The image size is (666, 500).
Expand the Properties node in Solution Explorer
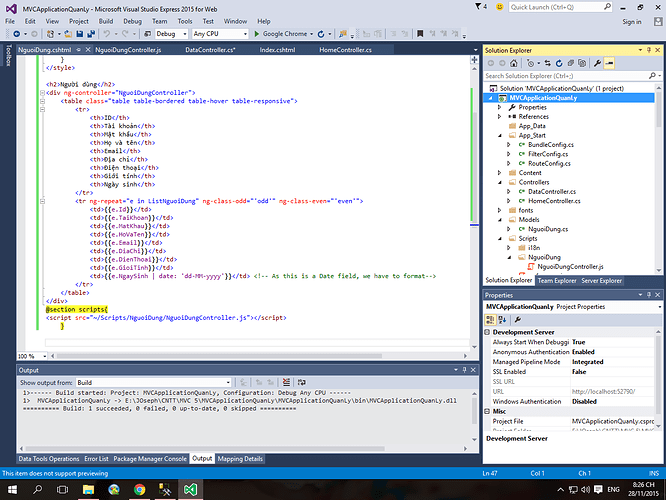[499, 107]
